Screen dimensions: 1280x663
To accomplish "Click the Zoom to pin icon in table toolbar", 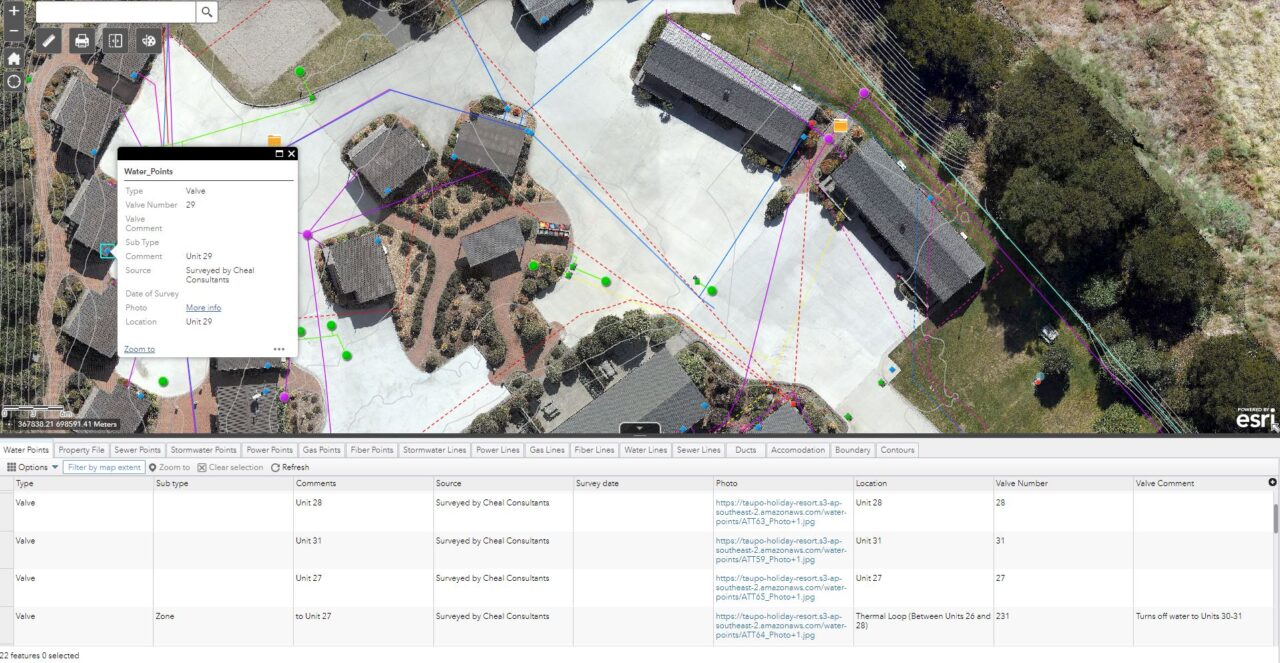I will [x=170, y=466].
